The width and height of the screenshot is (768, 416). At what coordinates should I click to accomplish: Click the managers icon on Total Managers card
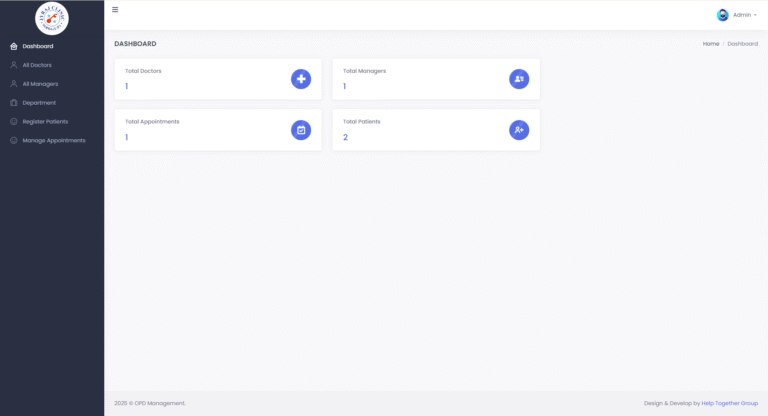pyautogui.click(x=519, y=79)
